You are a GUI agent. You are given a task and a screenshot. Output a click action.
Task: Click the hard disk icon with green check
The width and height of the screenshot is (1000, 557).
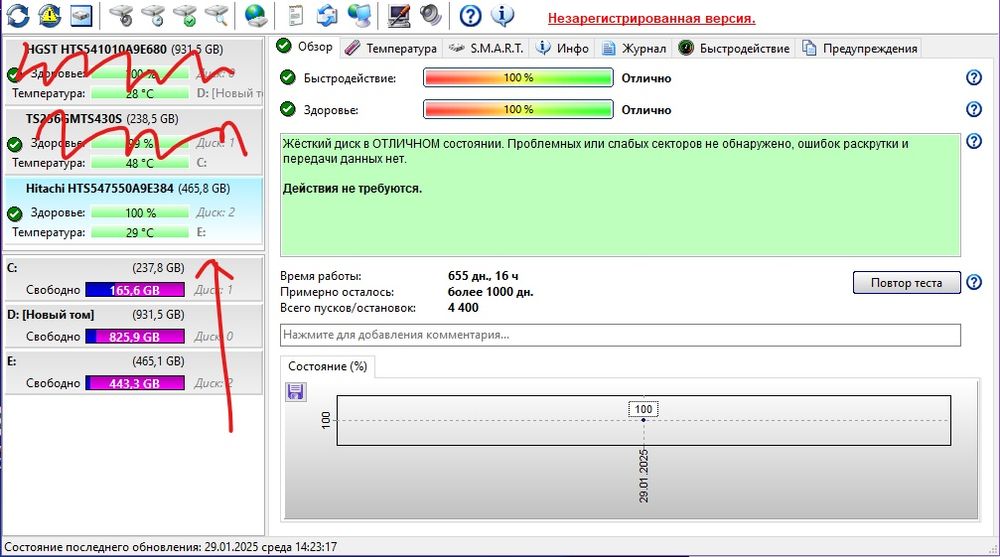[x=185, y=15]
